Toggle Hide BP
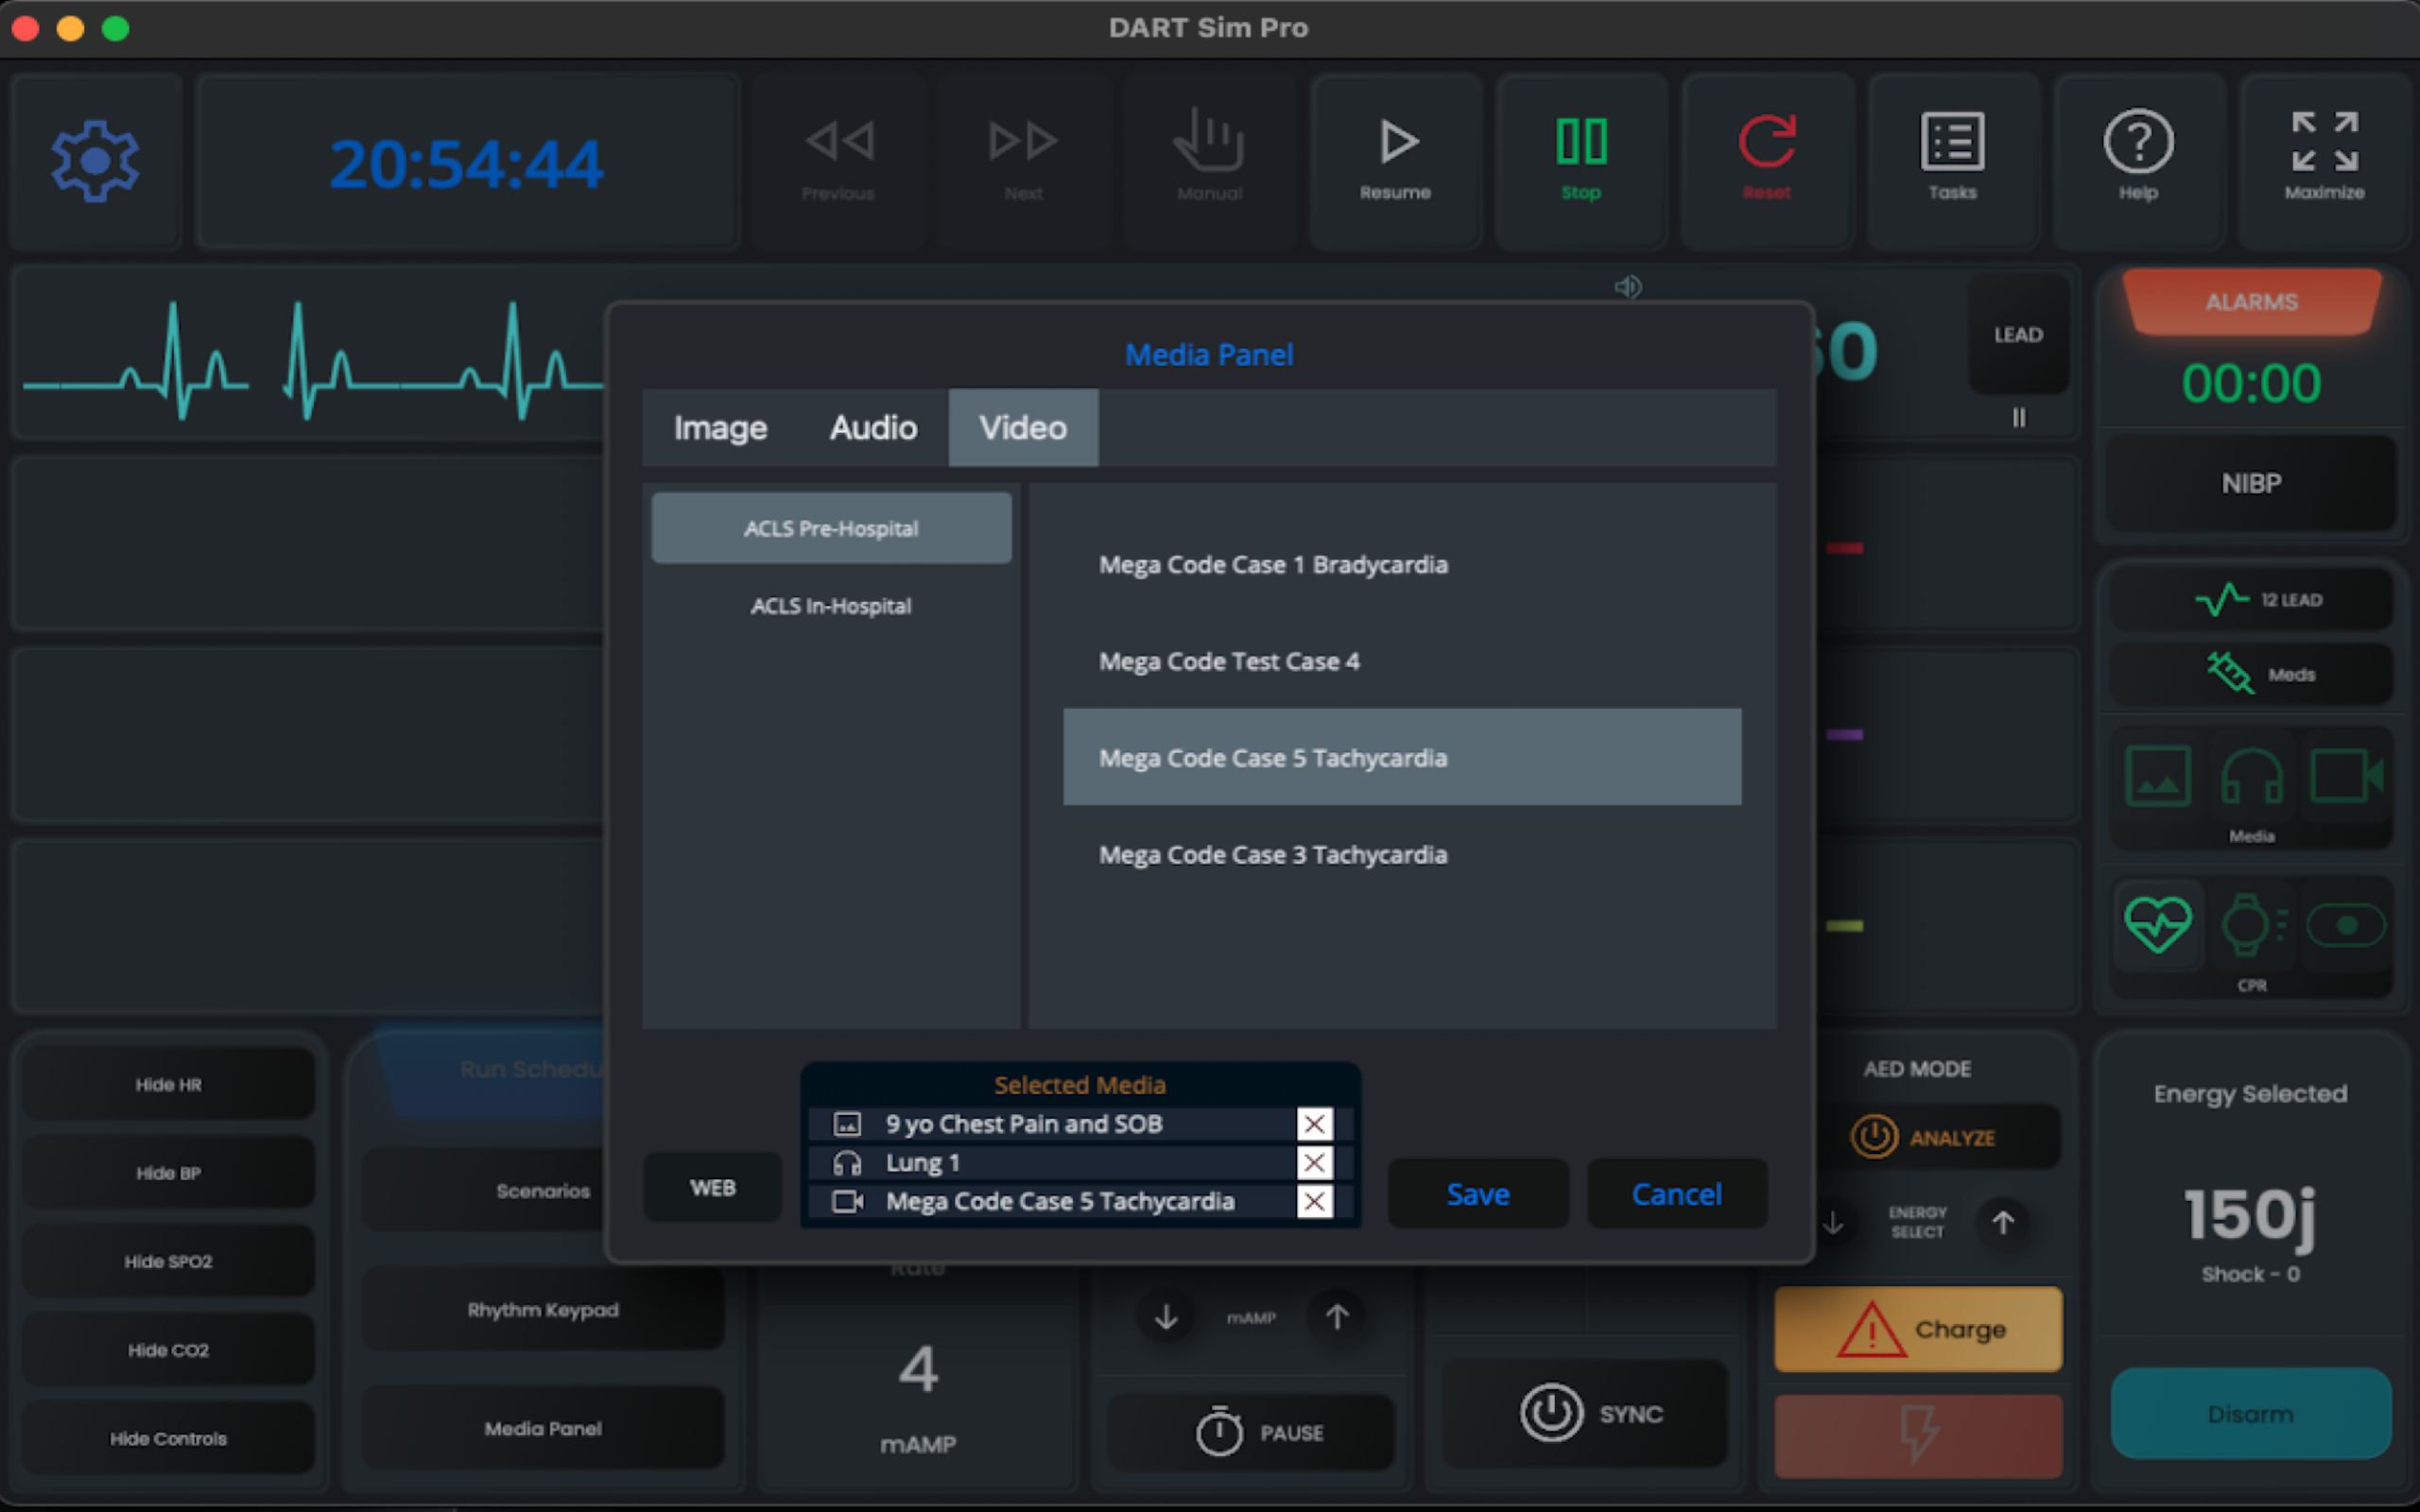 pyautogui.click(x=168, y=1173)
